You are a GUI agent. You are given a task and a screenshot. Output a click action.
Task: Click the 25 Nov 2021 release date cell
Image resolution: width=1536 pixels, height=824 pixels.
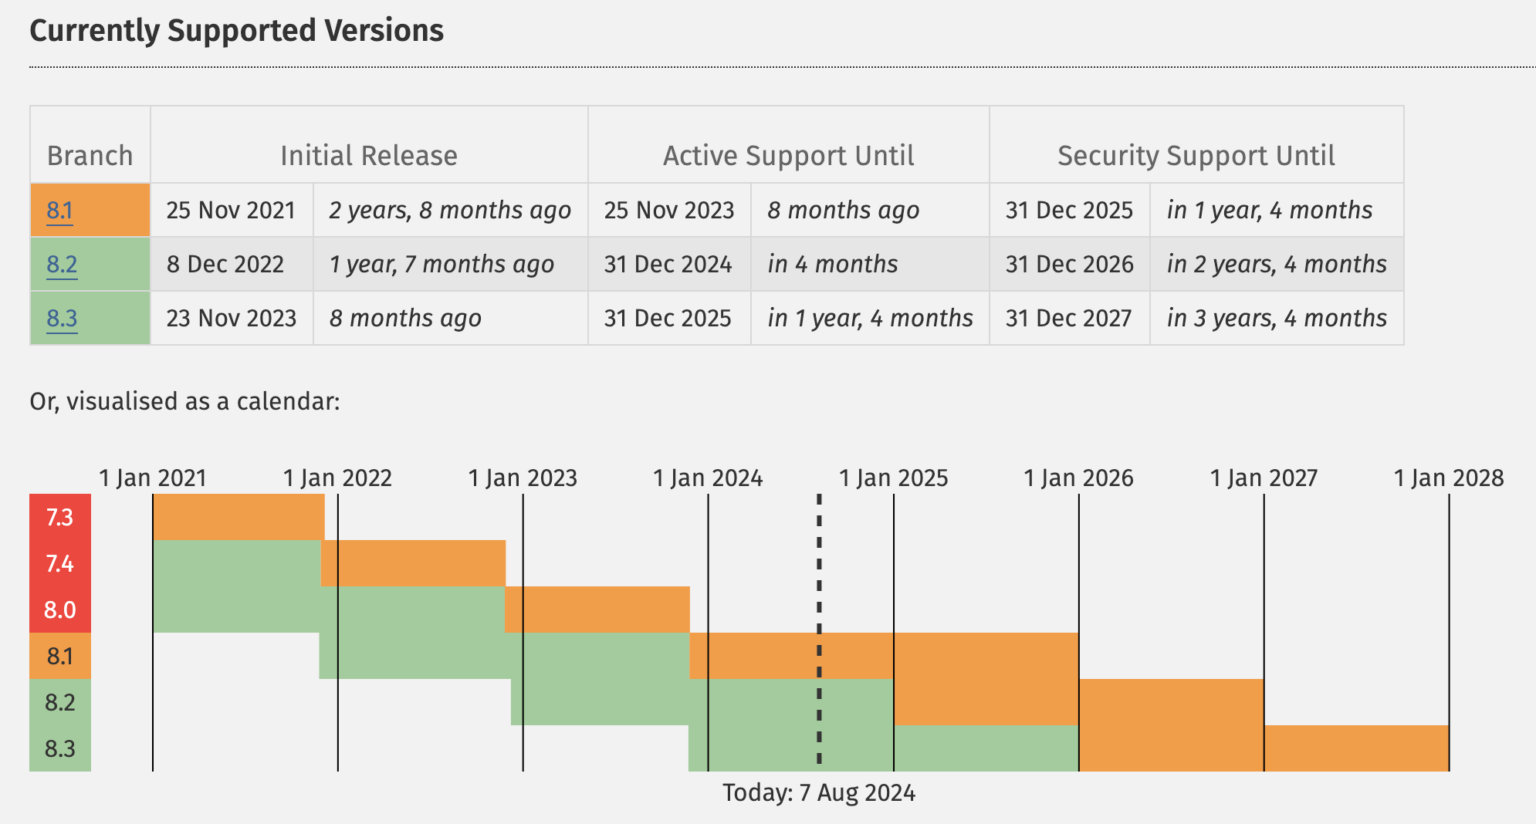(231, 211)
